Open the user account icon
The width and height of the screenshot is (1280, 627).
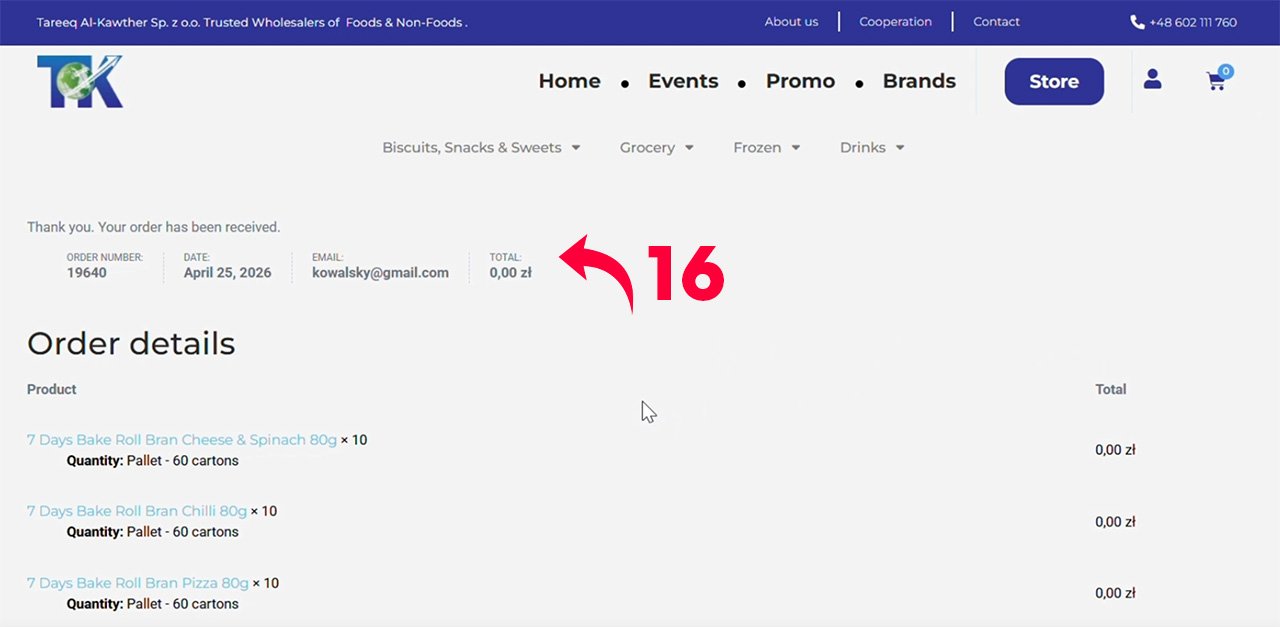coord(1152,79)
